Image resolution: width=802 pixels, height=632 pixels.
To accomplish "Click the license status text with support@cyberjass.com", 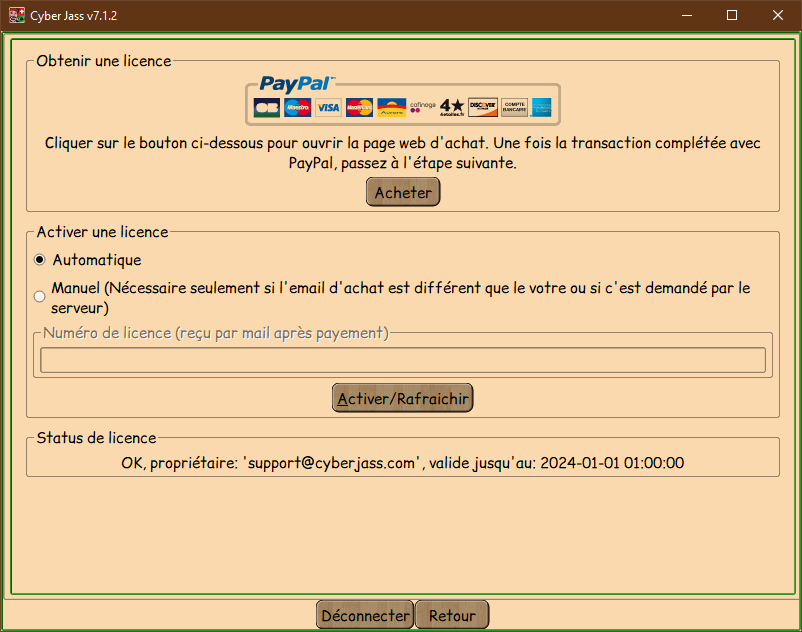I will (403, 463).
